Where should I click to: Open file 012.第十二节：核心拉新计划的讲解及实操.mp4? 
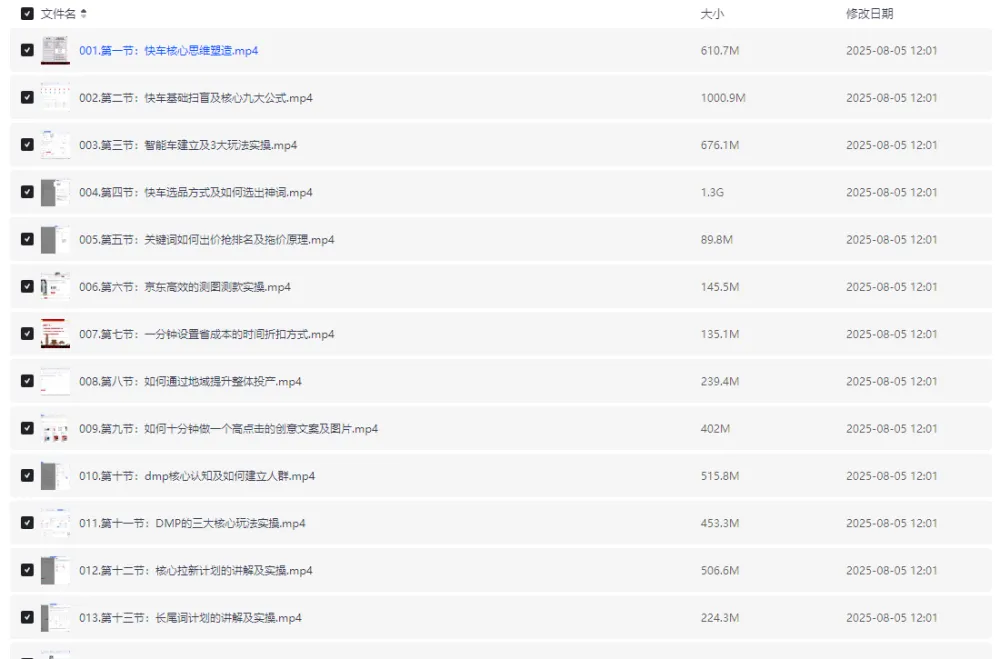(x=195, y=571)
